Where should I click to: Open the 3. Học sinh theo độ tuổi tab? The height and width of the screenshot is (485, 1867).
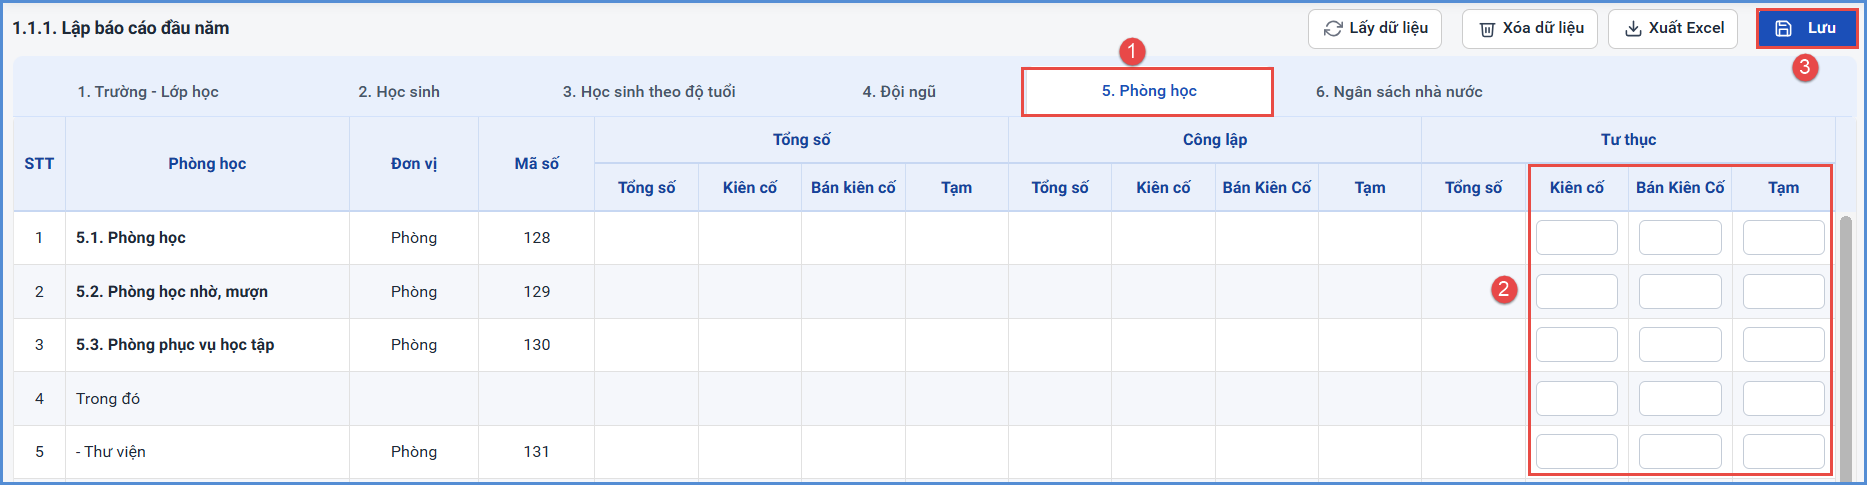[649, 92]
